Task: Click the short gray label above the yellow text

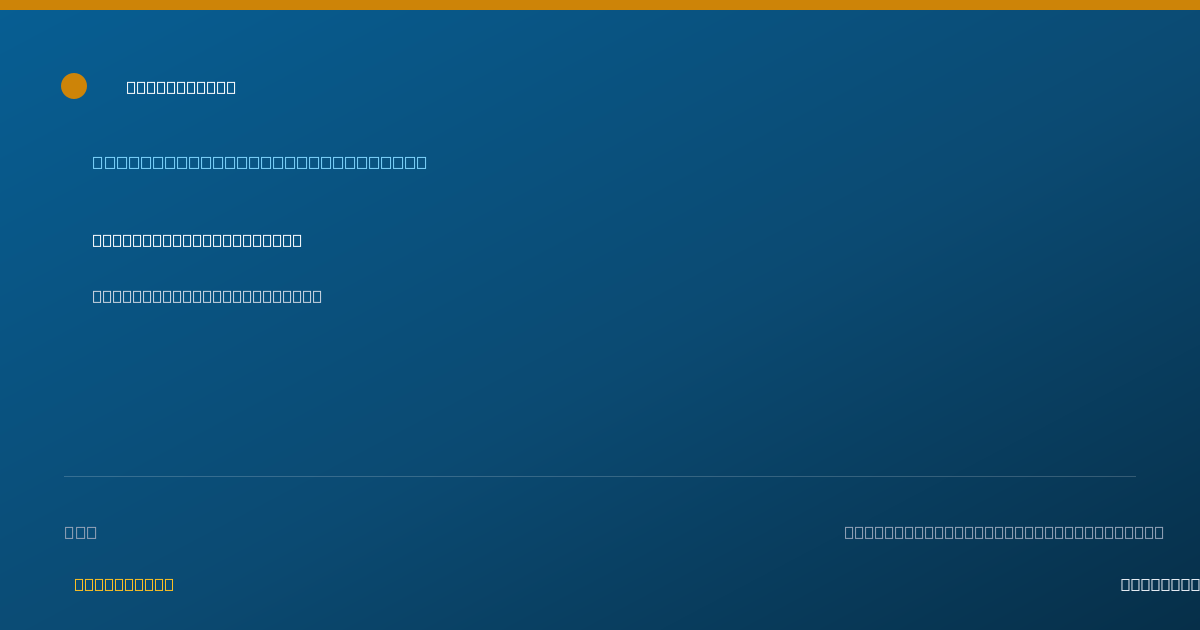Action: 81,532
